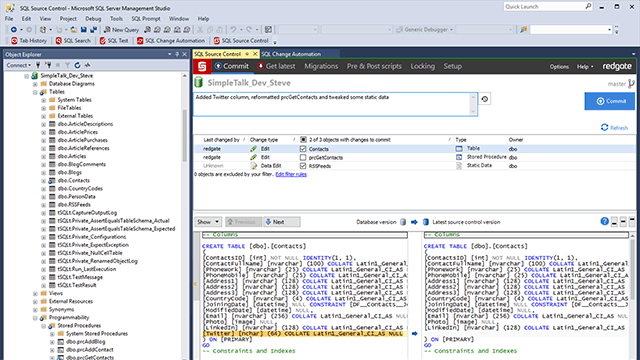Click the Object Explorer refresh icon
Image resolution: width=640 pixels, height=360 pixels.
click(x=77, y=65)
